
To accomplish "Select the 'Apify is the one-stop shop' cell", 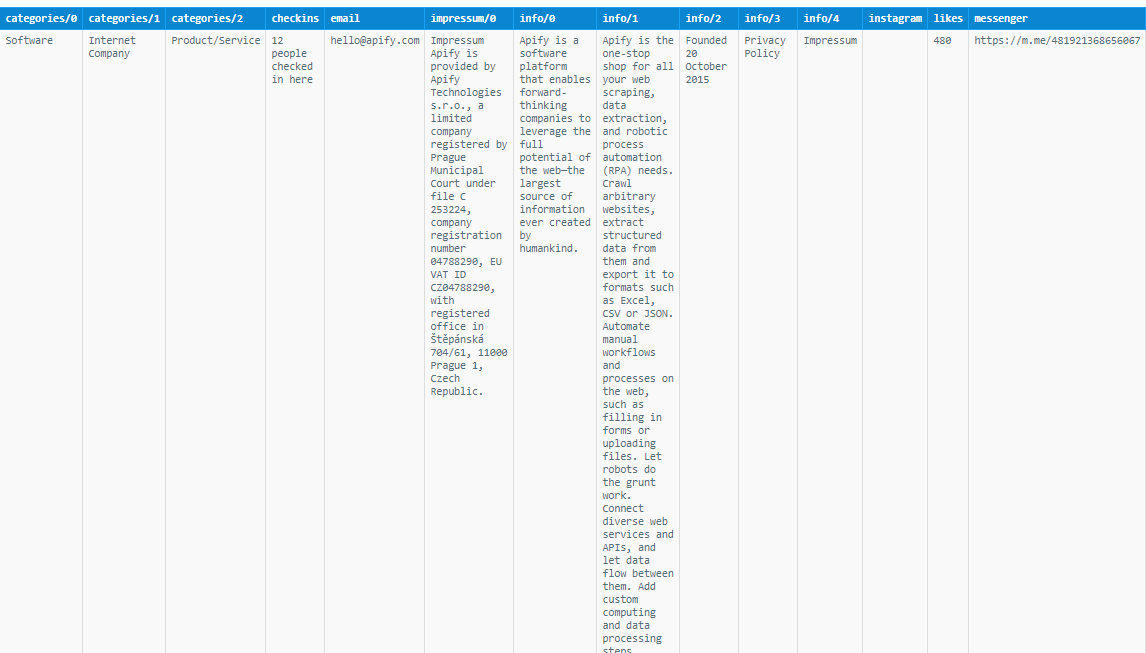I will pyautogui.click(x=638, y=341).
